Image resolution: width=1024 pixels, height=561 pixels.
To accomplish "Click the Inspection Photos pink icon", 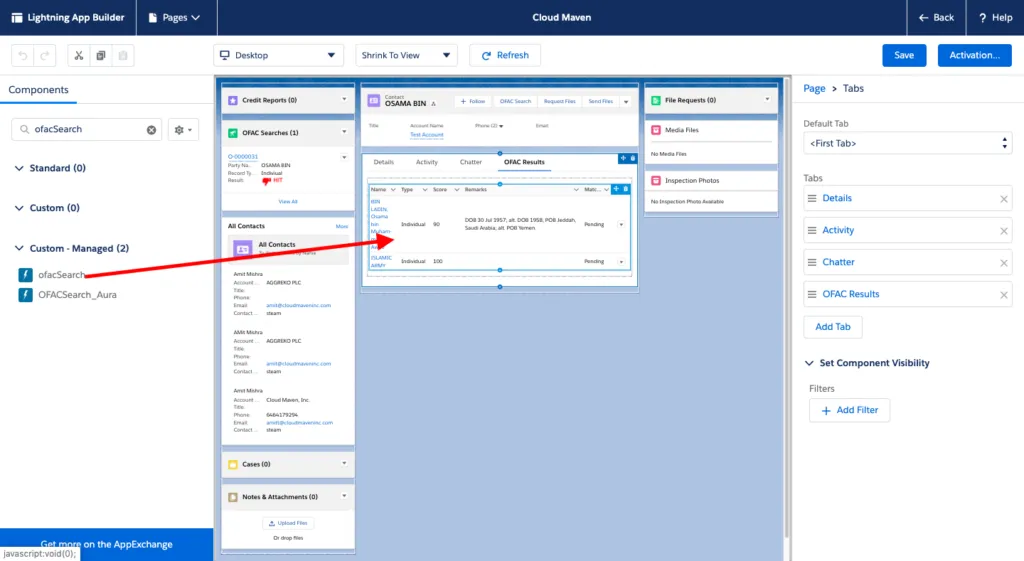I will [x=656, y=181].
